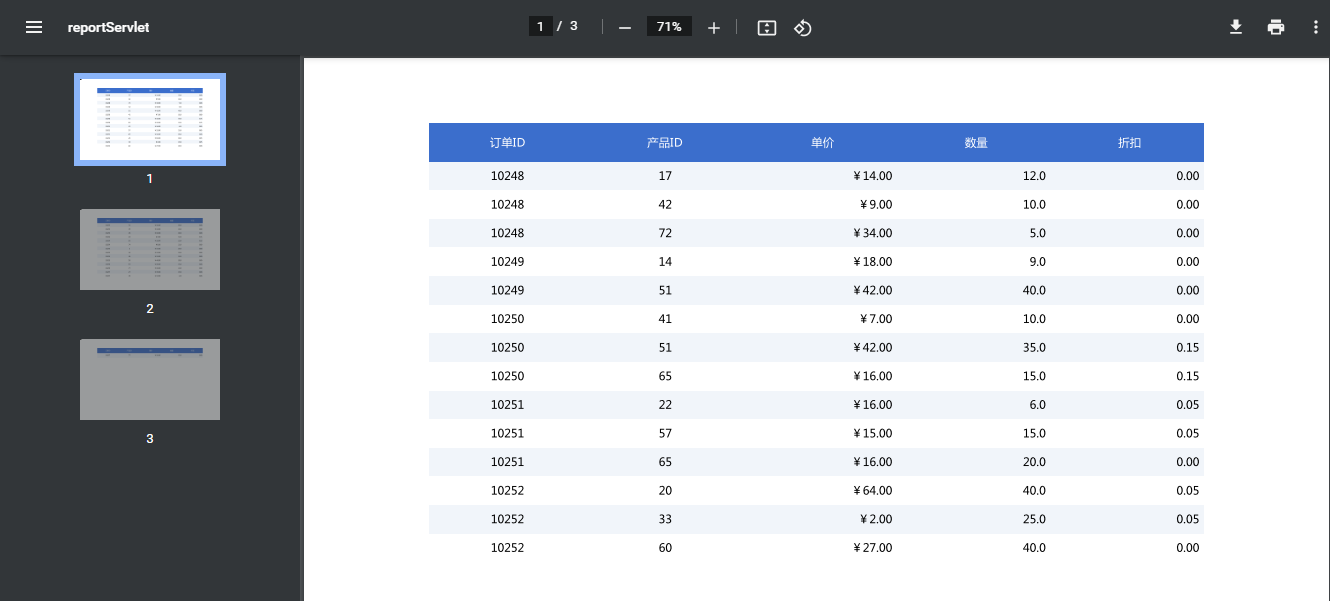Viewport: 1330px width, 601px height.
Task: Click the 订单ID column header
Action: [507, 143]
